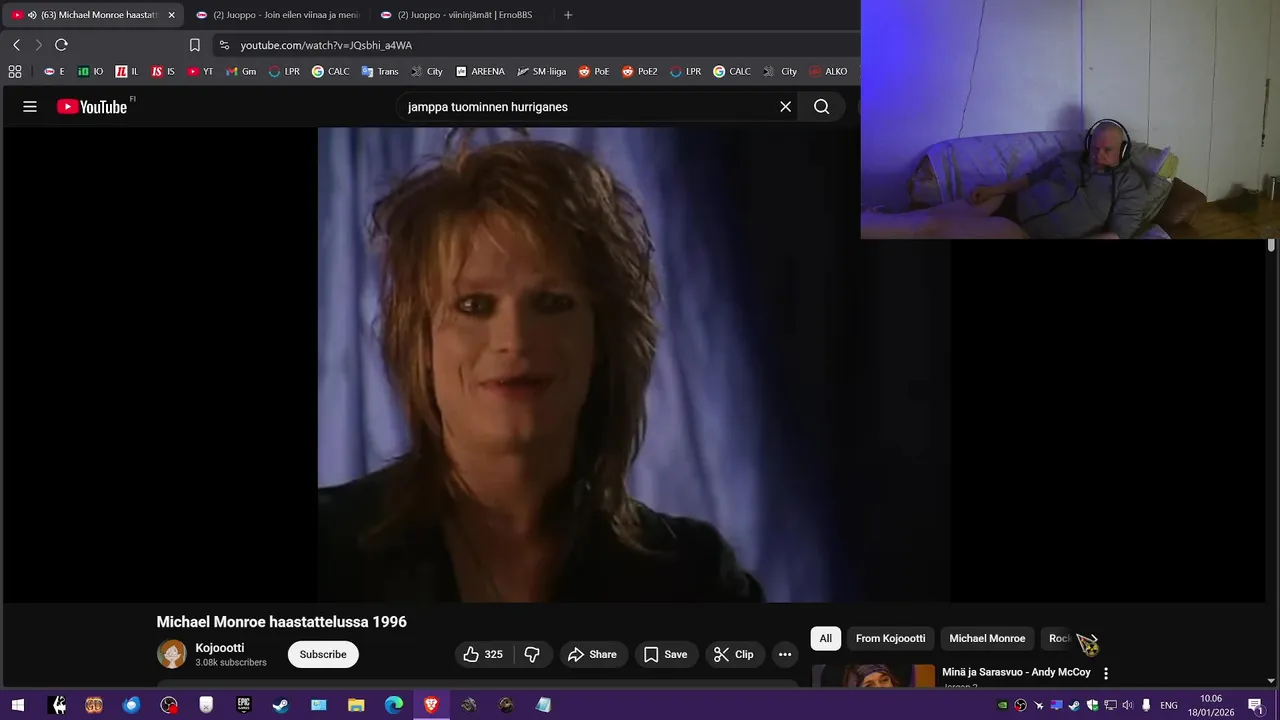The image size is (1280, 720).
Task: Open the IL bookmark
Action: tap(127, 71)
